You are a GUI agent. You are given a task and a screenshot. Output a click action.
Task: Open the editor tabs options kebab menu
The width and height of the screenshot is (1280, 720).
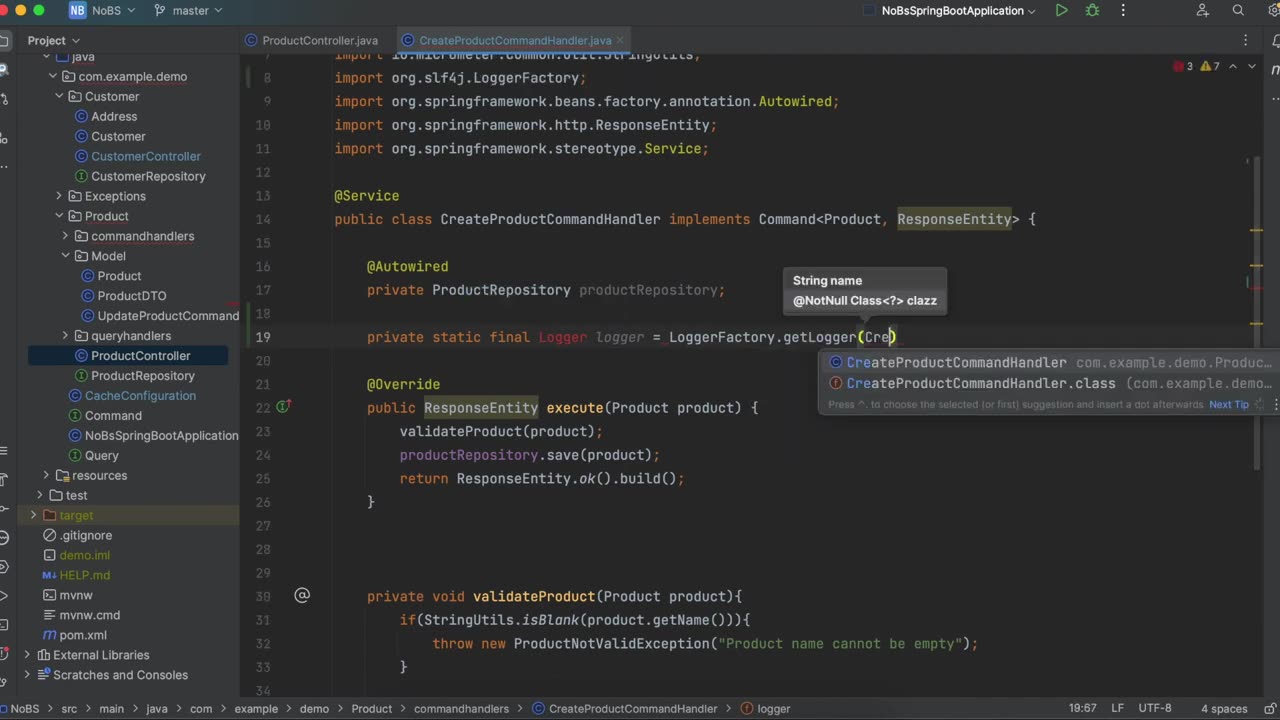coord(1245,41)
